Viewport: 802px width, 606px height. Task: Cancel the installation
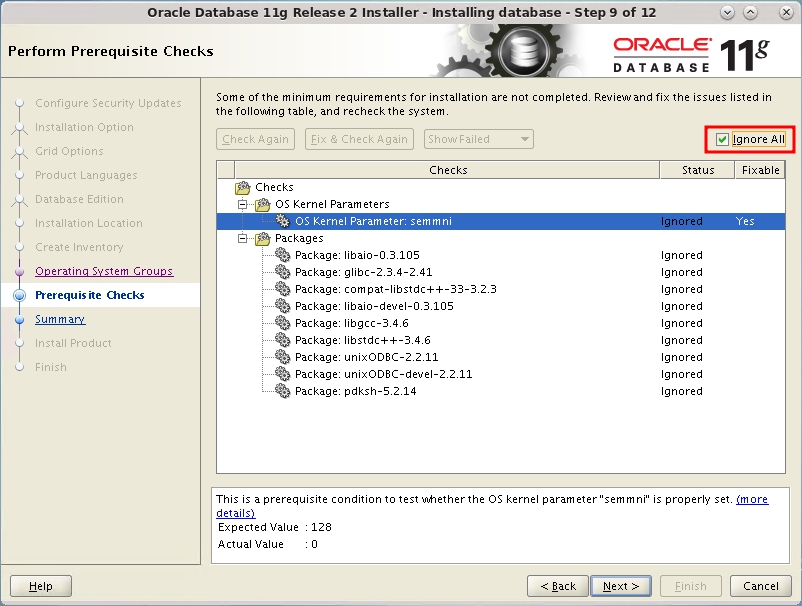click(x=761, y=586)
